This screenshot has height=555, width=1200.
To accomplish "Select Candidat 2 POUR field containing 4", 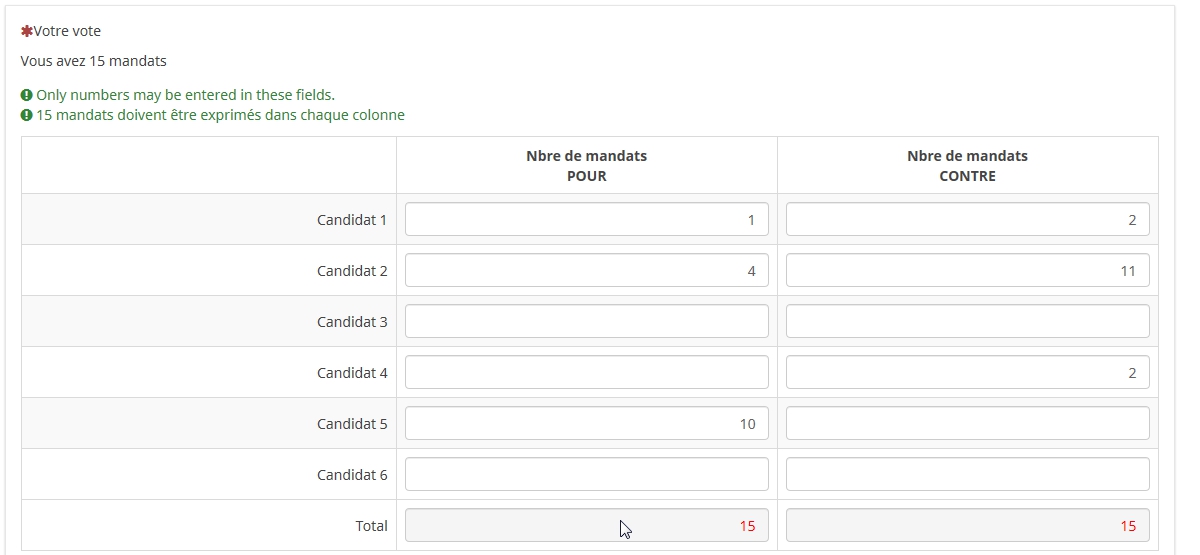I will (x=586, y=271).
